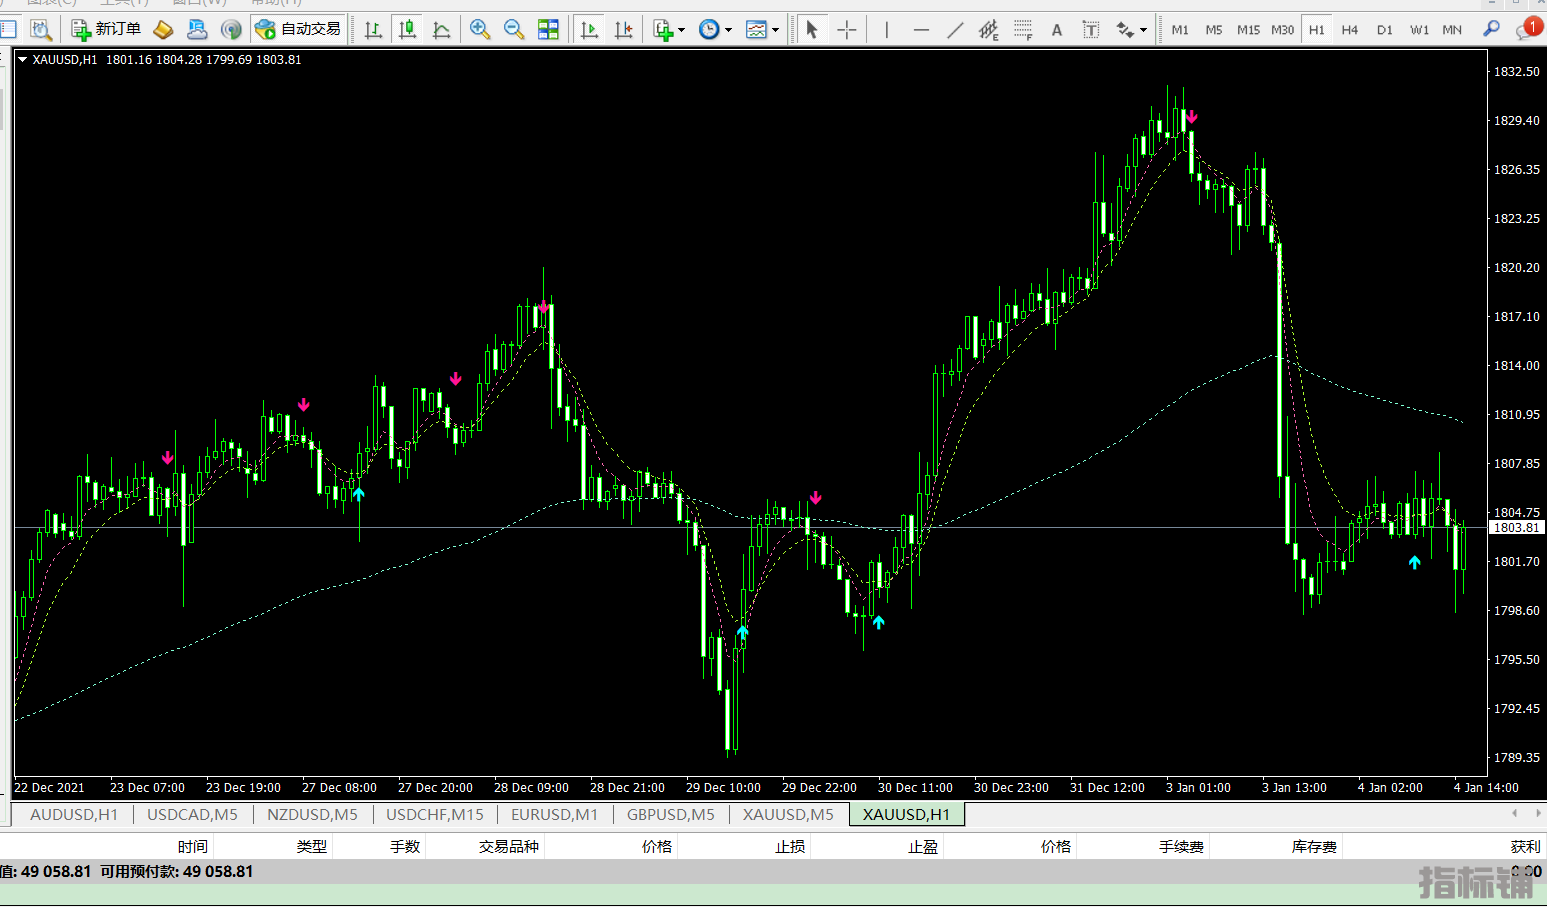Switch timeframe to MN

point(1452,29)
